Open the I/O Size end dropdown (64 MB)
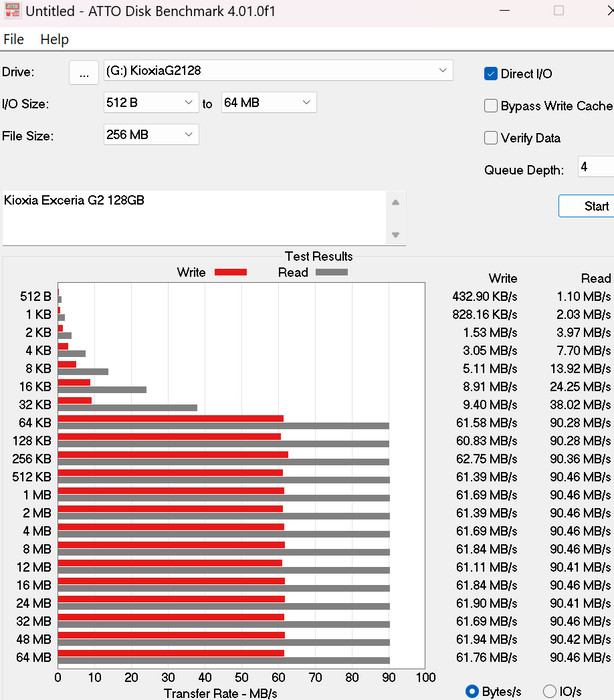 pyautogui.click(x=268, y=103)
